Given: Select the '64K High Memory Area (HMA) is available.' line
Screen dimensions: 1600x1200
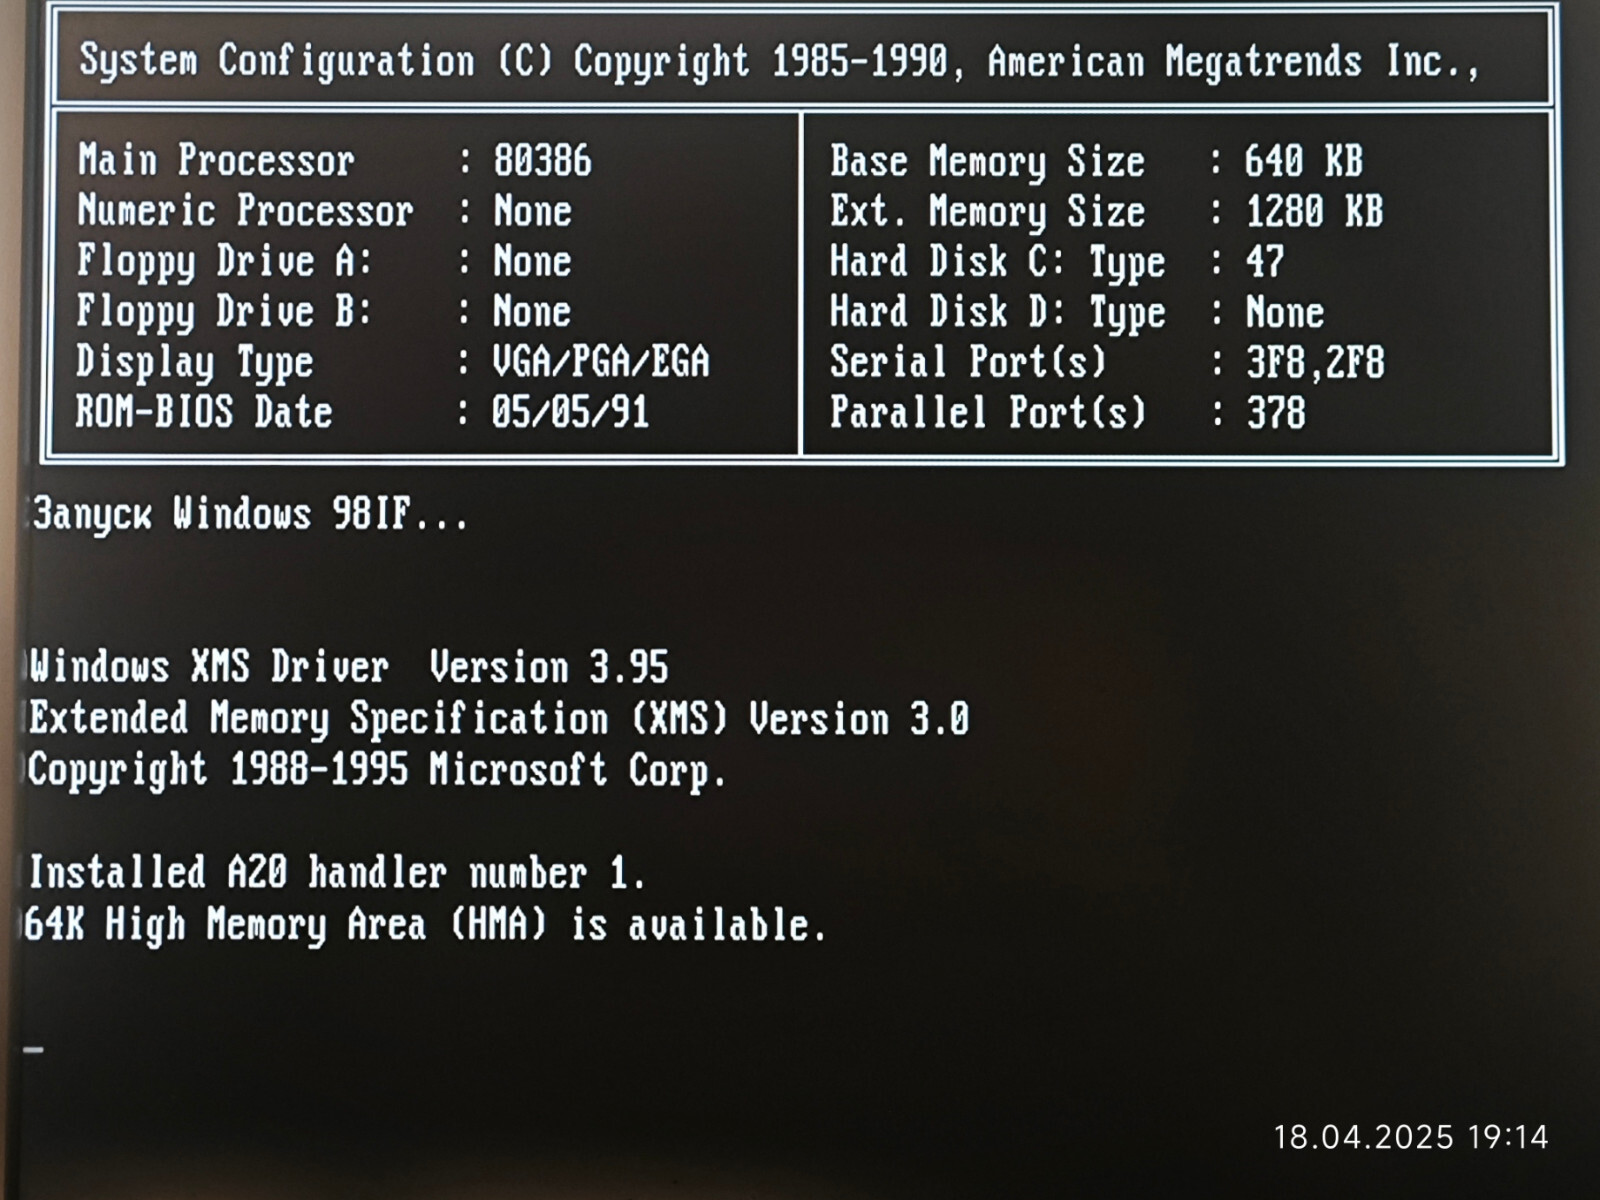Looking at the screenshot, I should coord(426,925).
